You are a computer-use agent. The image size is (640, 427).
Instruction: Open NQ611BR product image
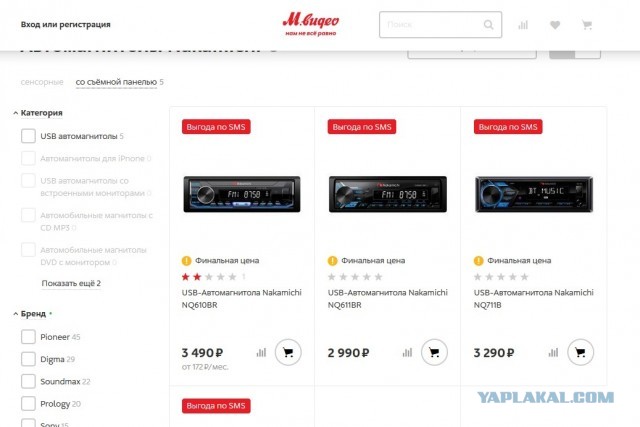pos(388,194)
